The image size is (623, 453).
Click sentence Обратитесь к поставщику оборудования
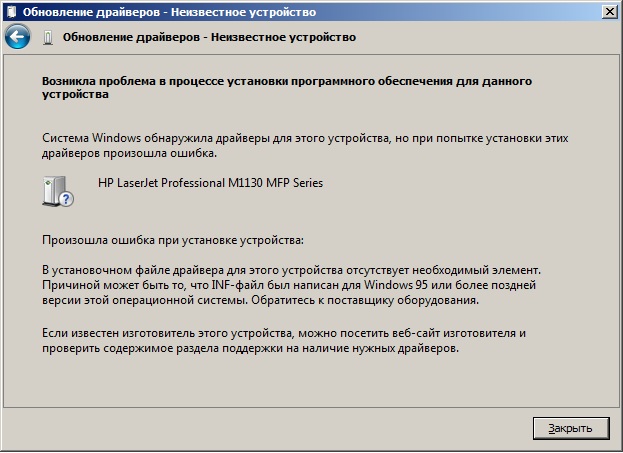point(365,300)
